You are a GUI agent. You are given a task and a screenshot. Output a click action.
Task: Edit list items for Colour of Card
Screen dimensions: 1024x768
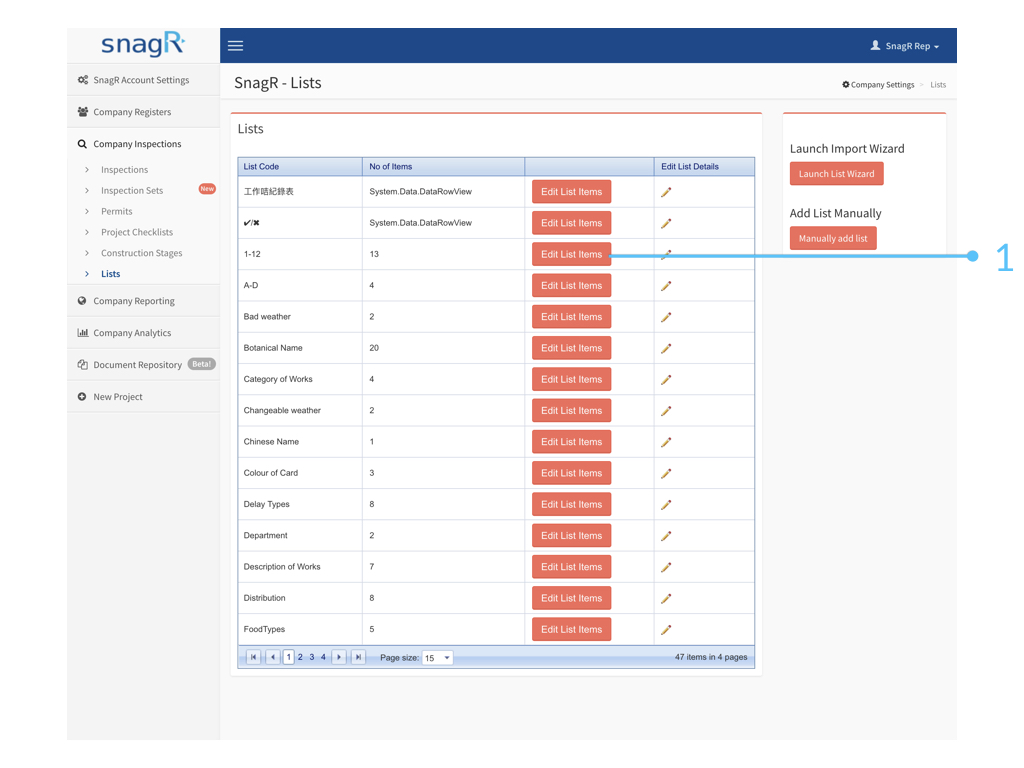571,473
